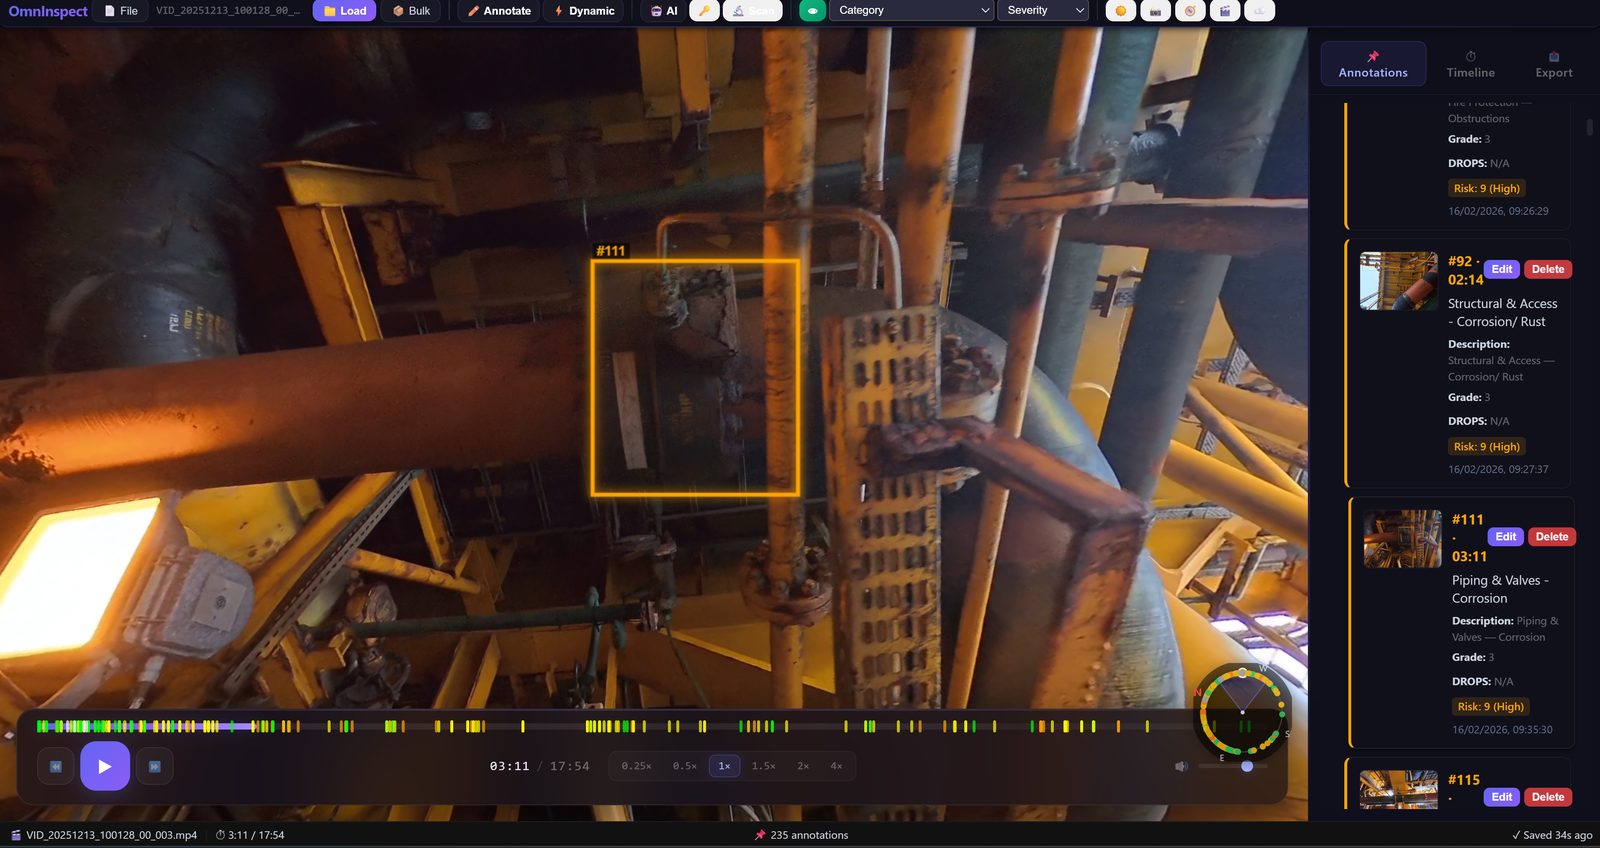
Task: Adjust the volume slider handle
Action: click(1247, 766)
